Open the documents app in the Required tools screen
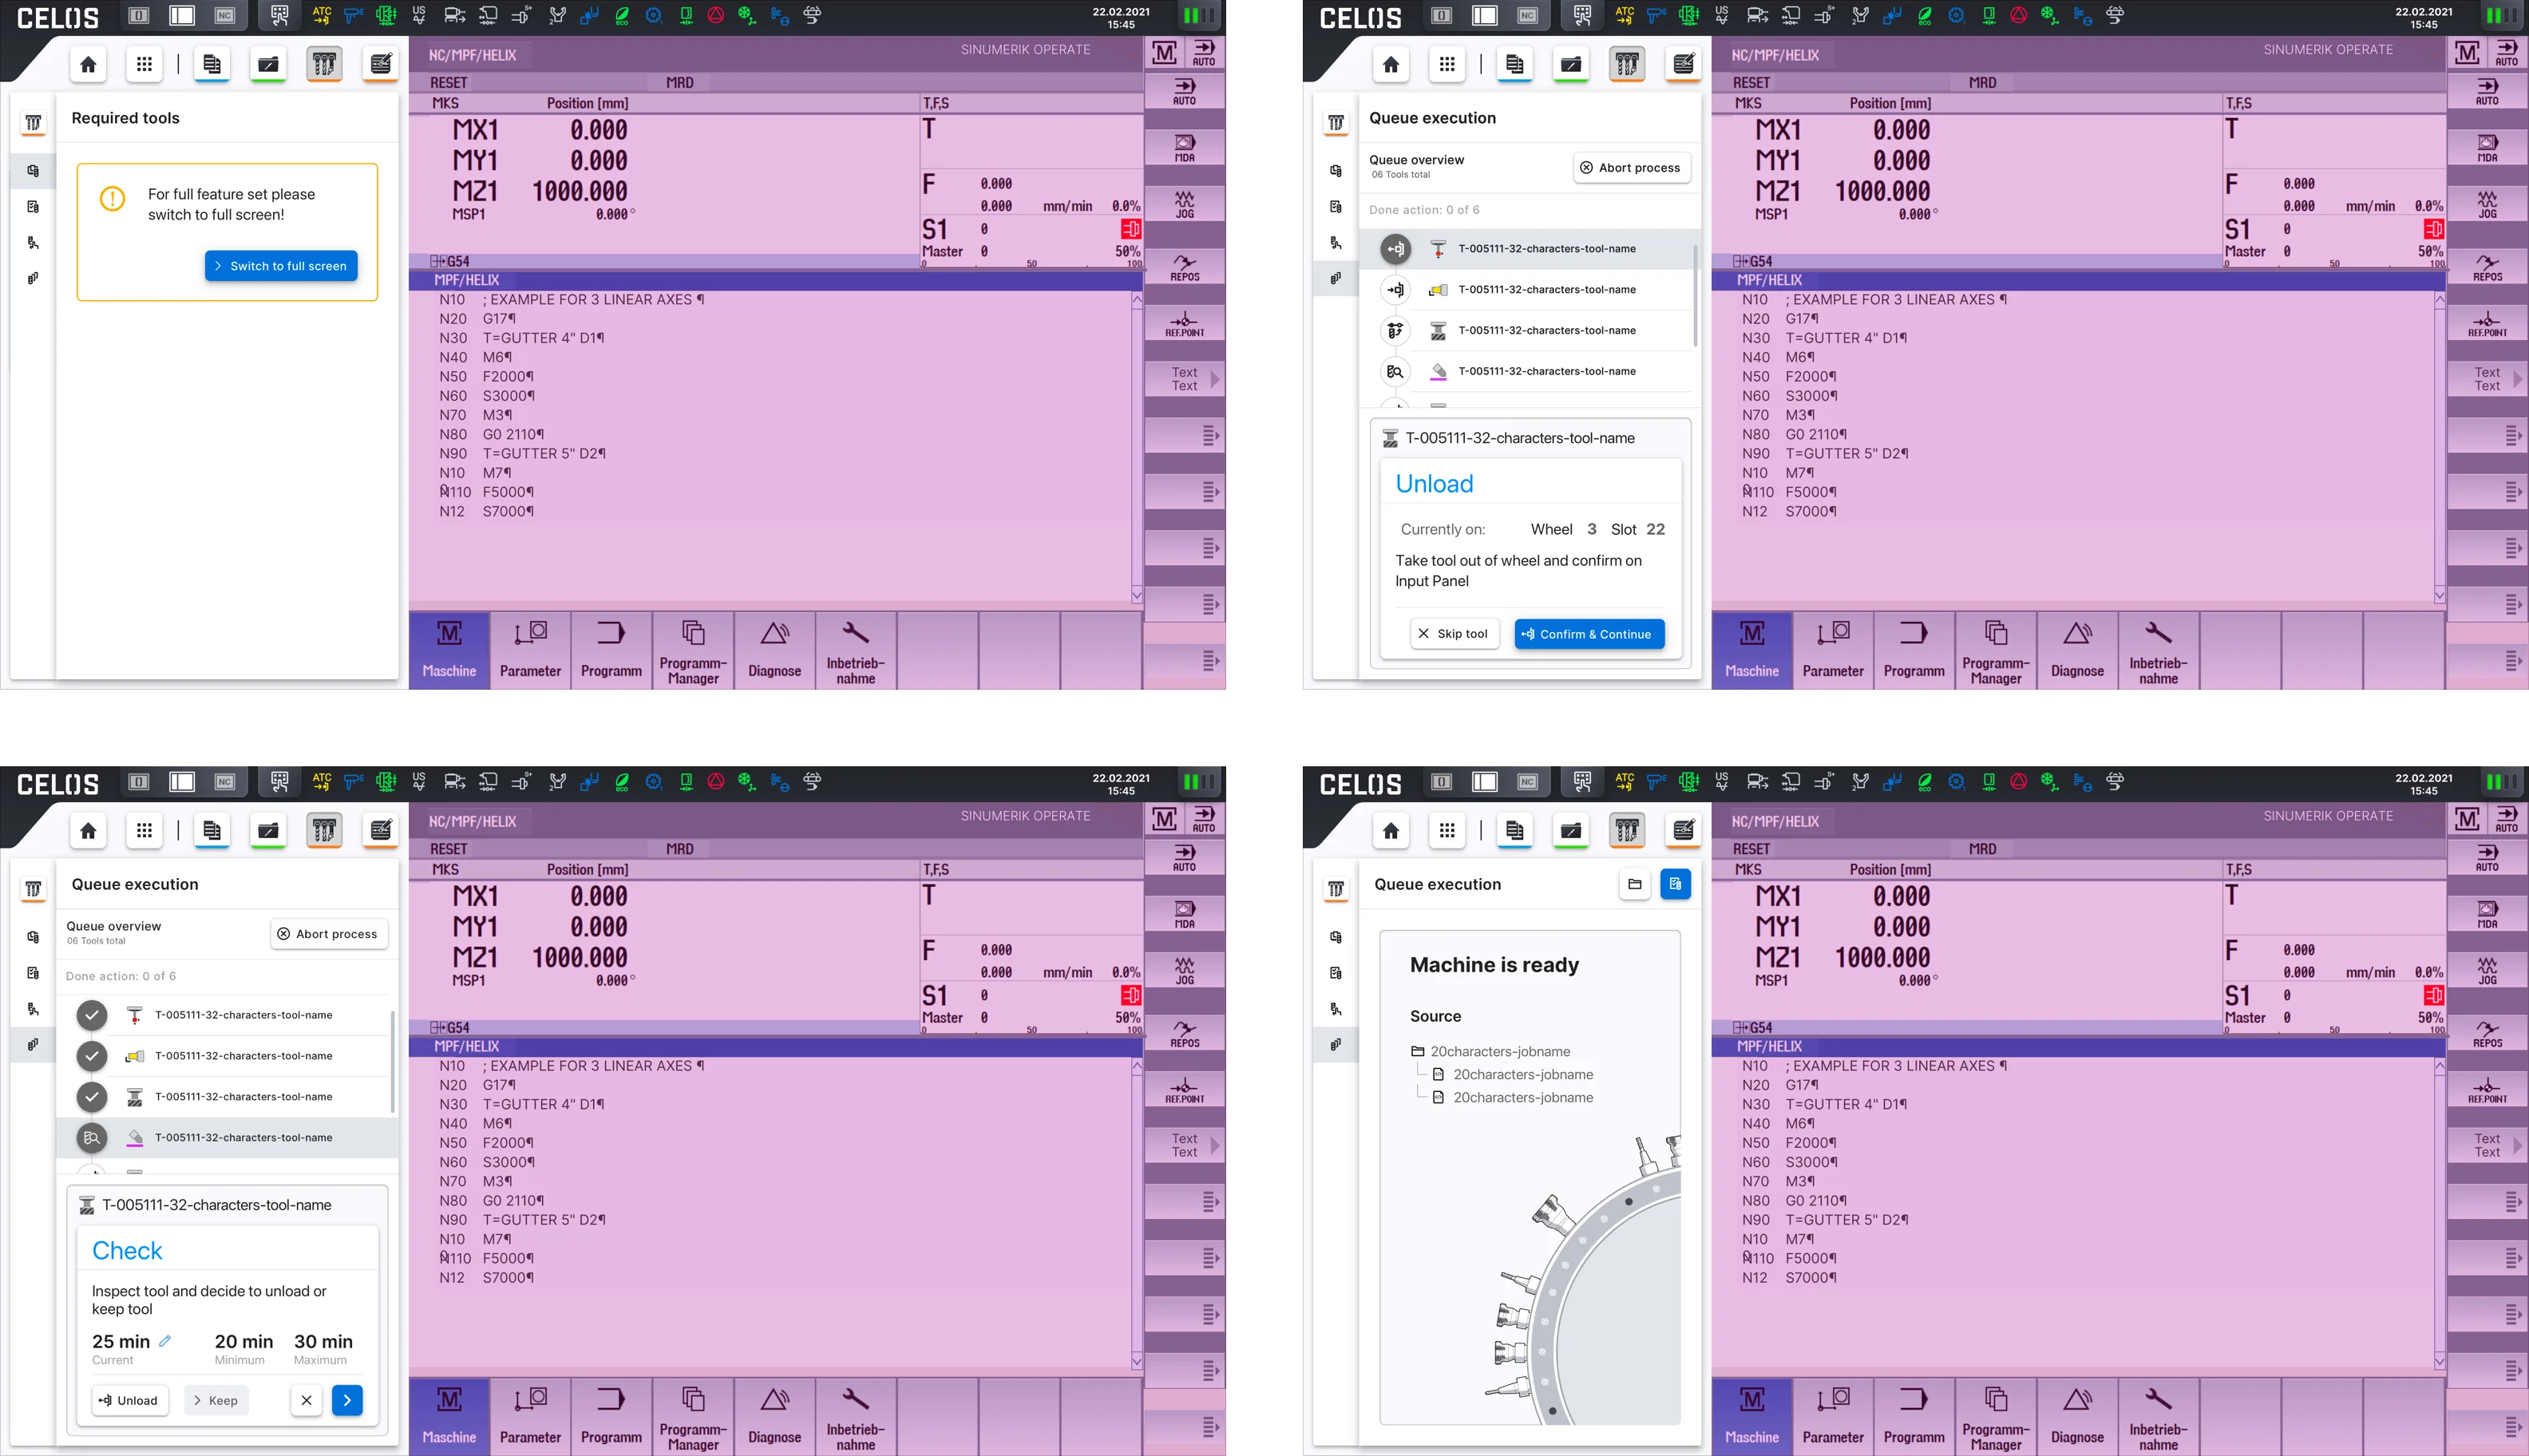This screenshot has height=1456, width=2529. point(212,65)
